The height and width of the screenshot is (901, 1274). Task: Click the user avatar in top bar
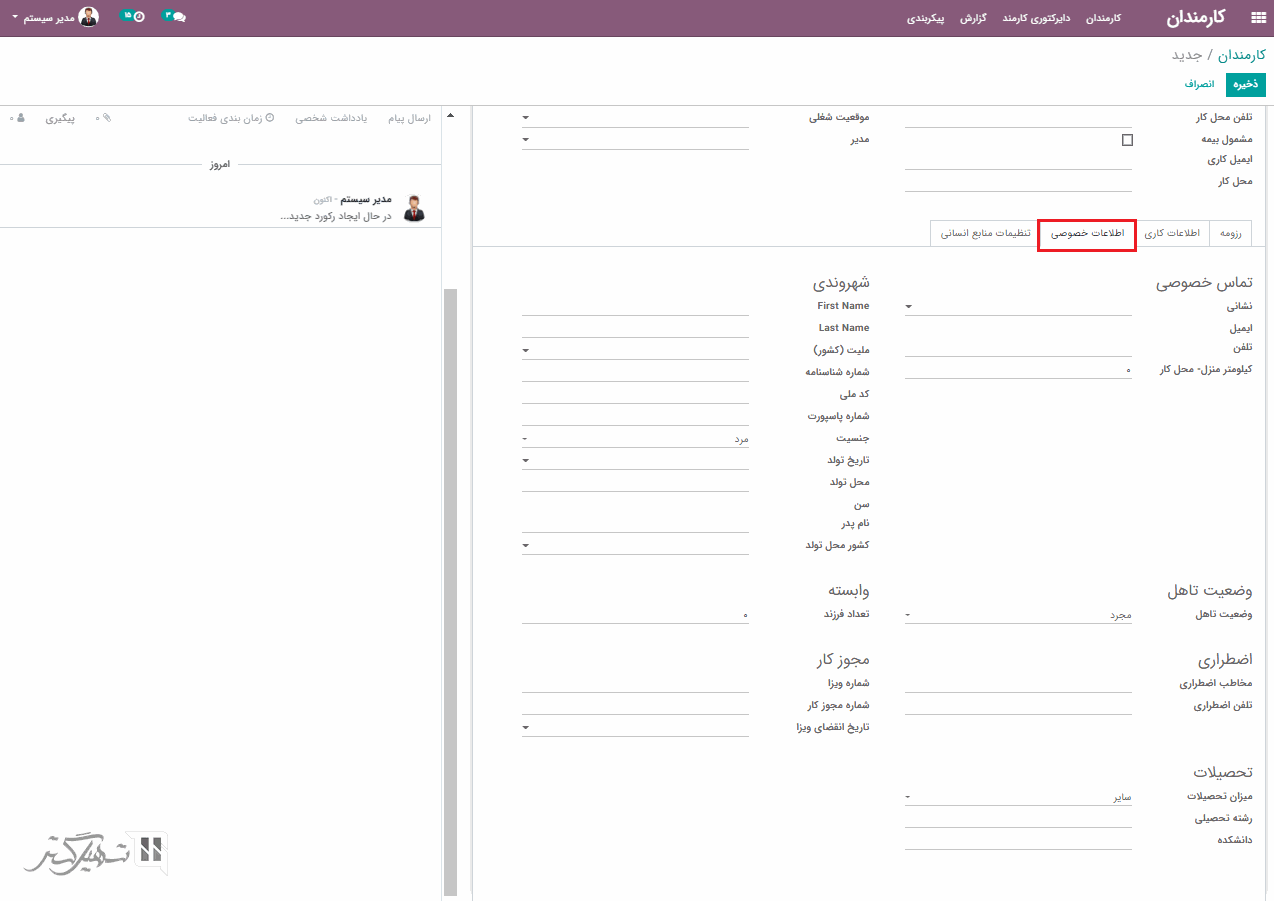coord(89,17)
